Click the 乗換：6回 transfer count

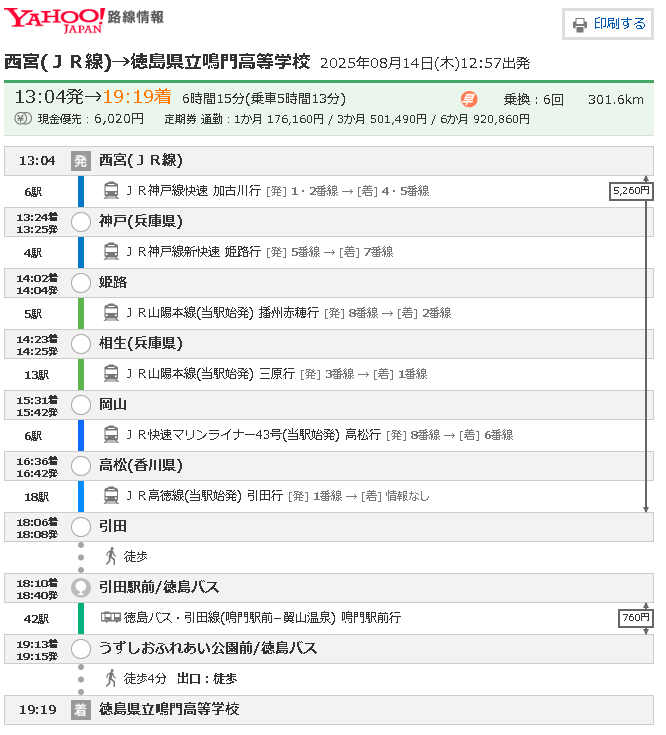click(534, 99)
